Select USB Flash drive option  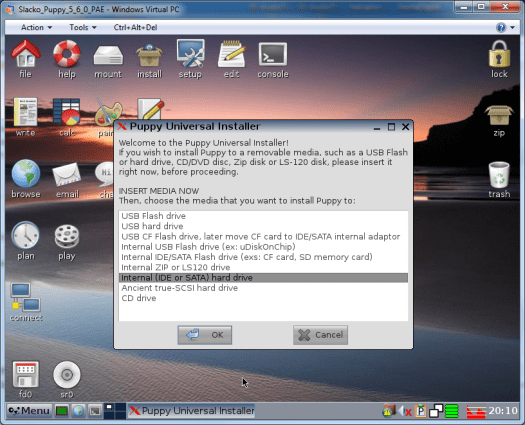(x=263, y=216)
